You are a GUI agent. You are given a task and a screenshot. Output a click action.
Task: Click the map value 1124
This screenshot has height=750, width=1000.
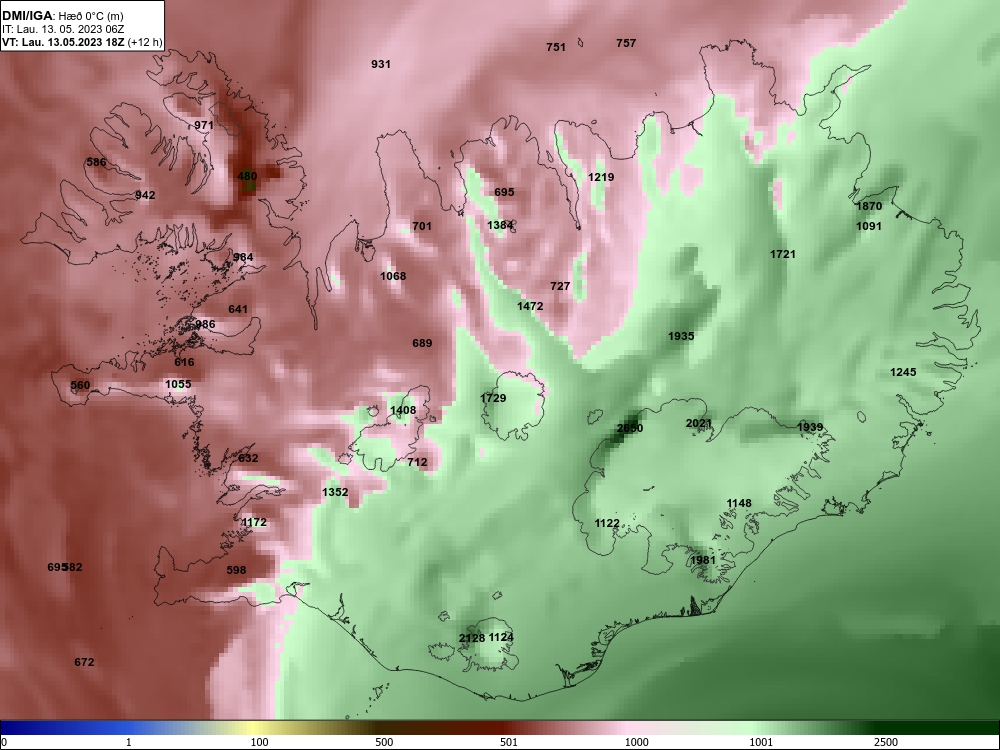pos(501,637)
